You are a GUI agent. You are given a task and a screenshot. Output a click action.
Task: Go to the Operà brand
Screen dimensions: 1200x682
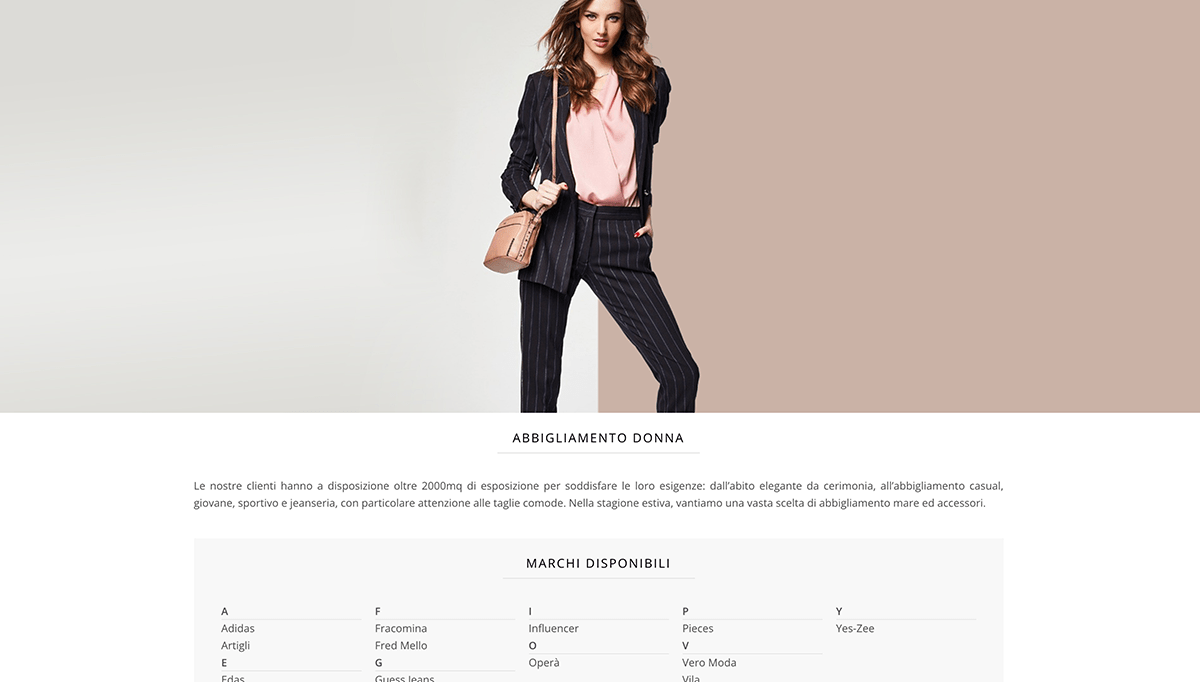tap(544, 662)
